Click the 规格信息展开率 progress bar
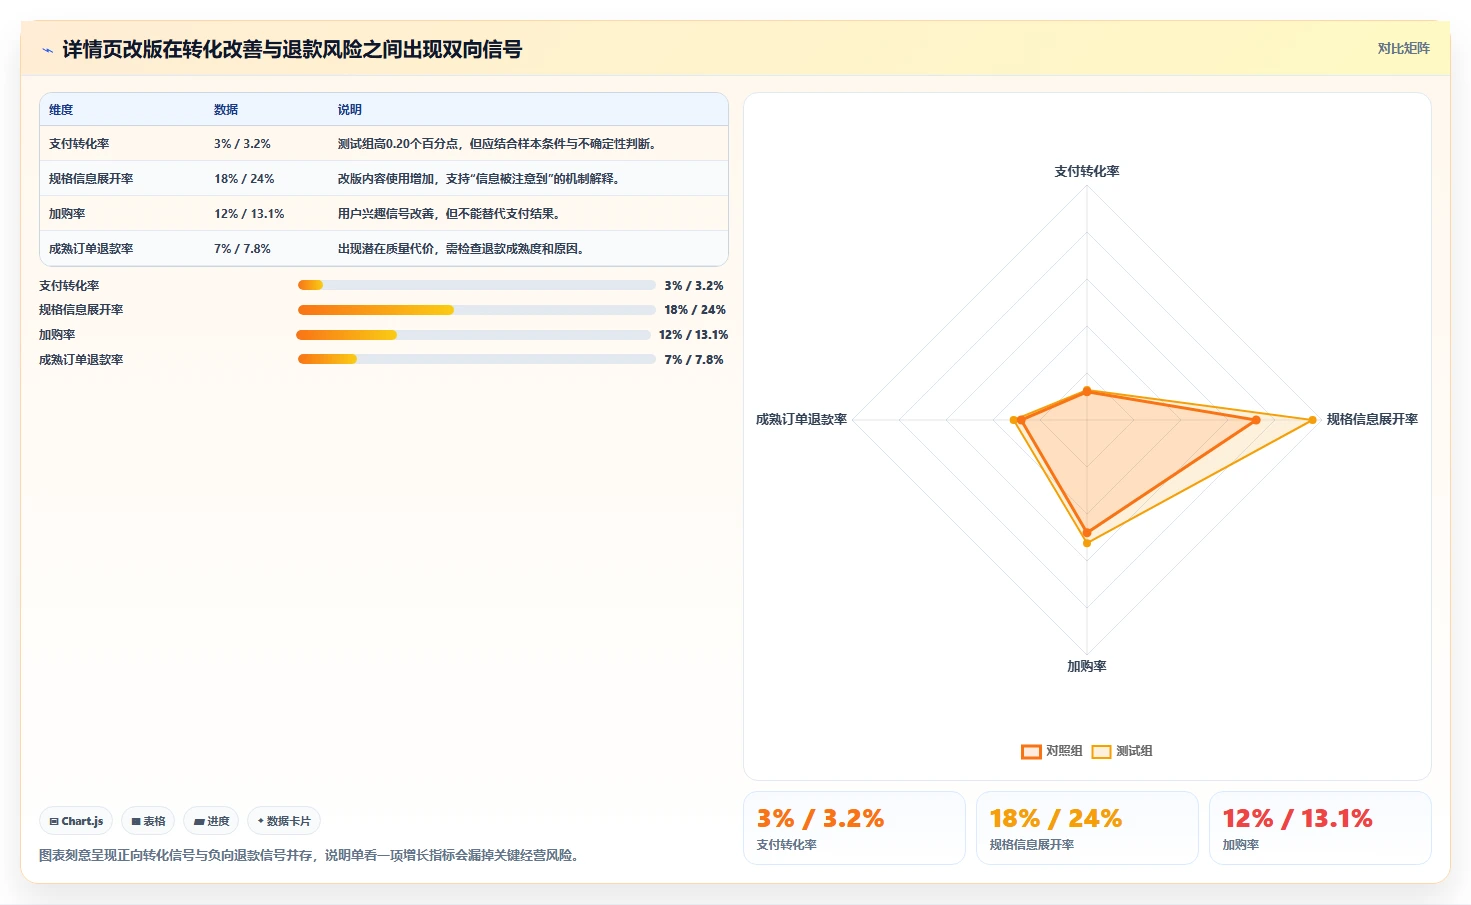 click(476, 310)
